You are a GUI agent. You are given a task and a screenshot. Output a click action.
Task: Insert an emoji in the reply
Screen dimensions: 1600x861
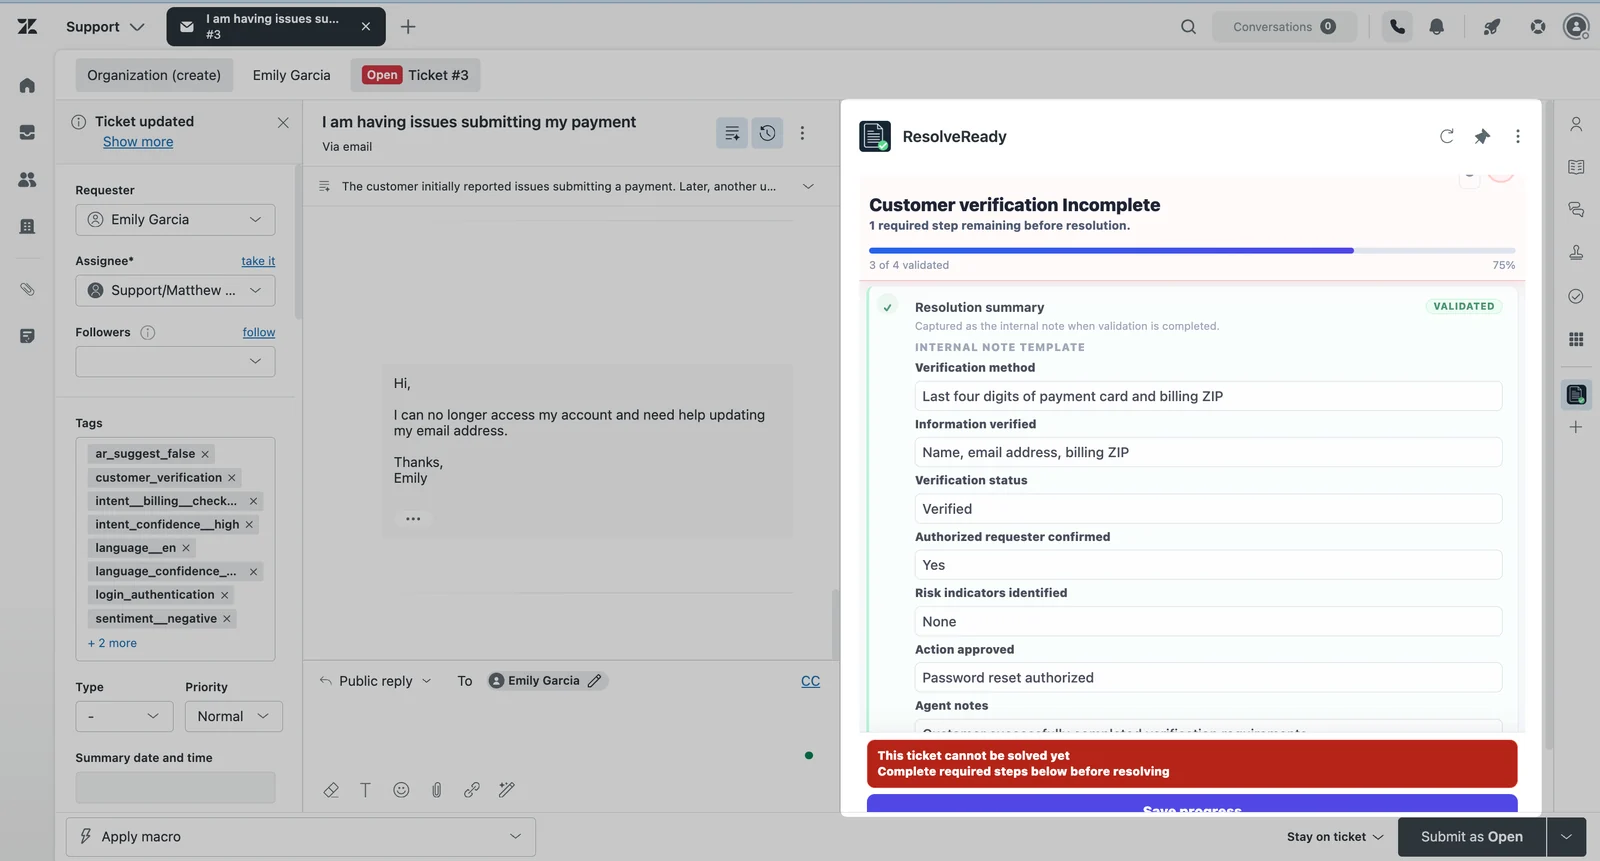pyautogui.click(x=401, y=790)
